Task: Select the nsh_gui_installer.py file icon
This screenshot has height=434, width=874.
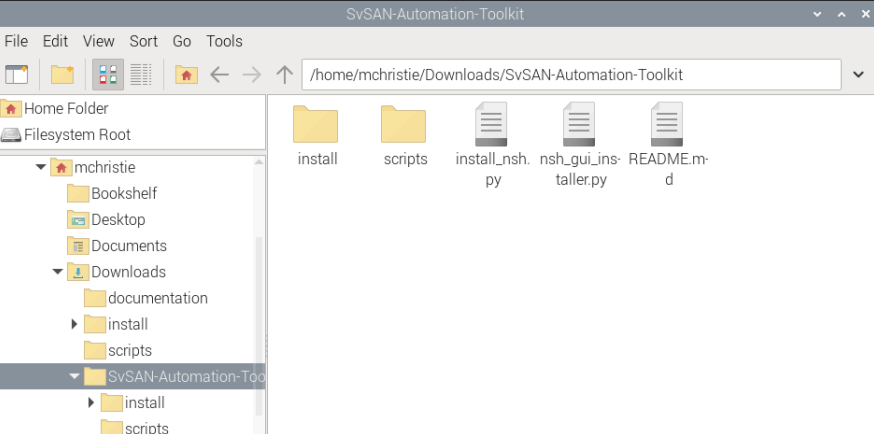Action: [579, 124]
